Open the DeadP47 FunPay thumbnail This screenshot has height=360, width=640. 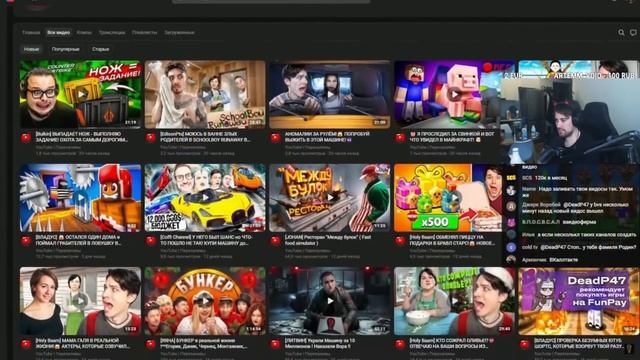[579, 301]
